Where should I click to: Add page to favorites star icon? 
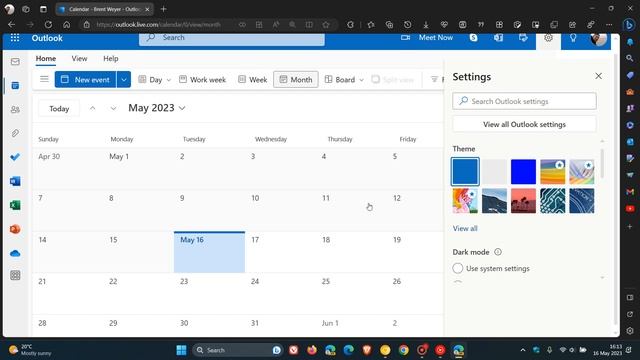(326, 24)
